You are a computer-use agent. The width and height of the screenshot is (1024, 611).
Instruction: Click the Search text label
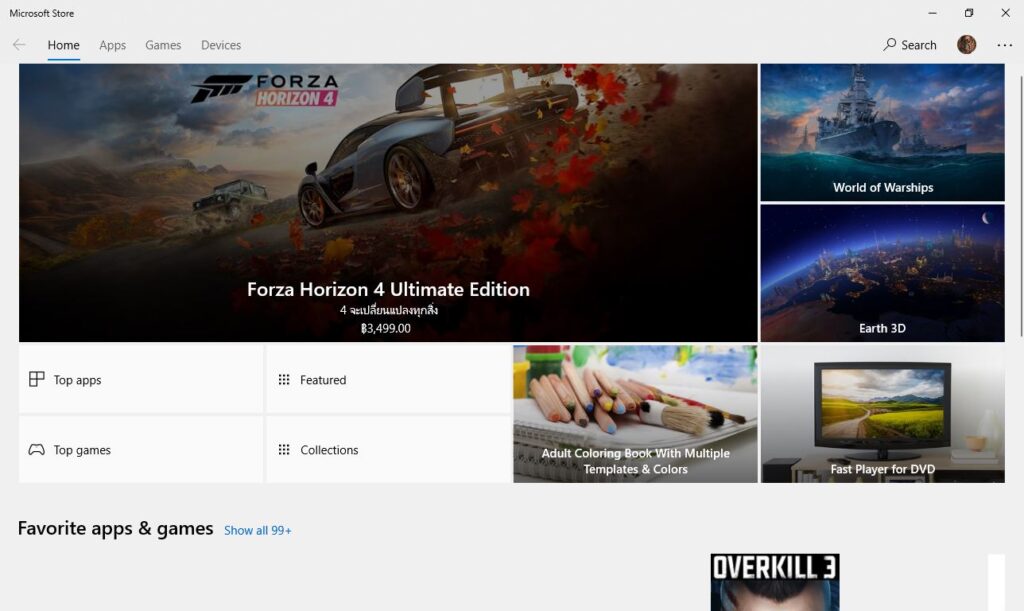pyautogui.click(x=919, y=45)
